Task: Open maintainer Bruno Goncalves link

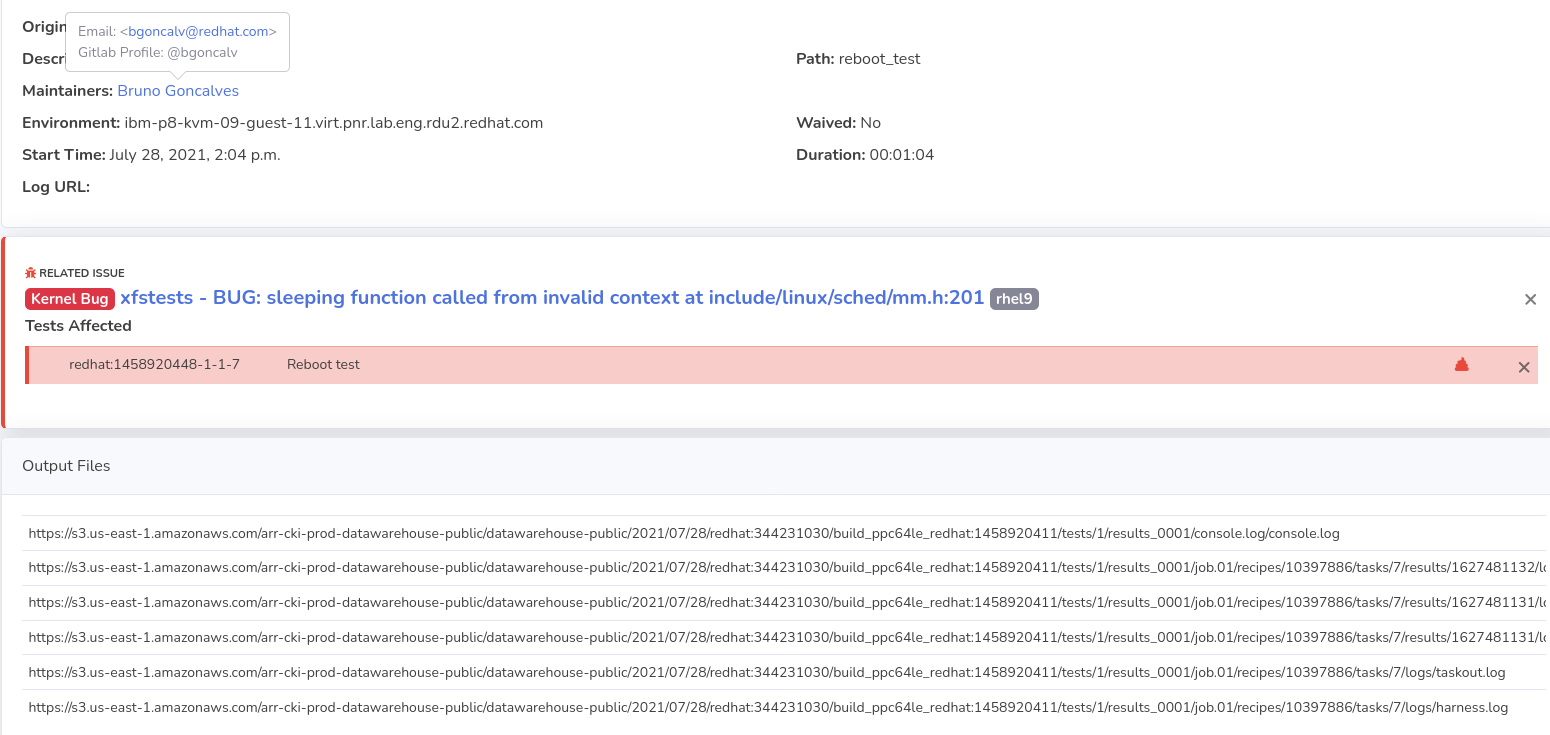Action: (178, 91)
